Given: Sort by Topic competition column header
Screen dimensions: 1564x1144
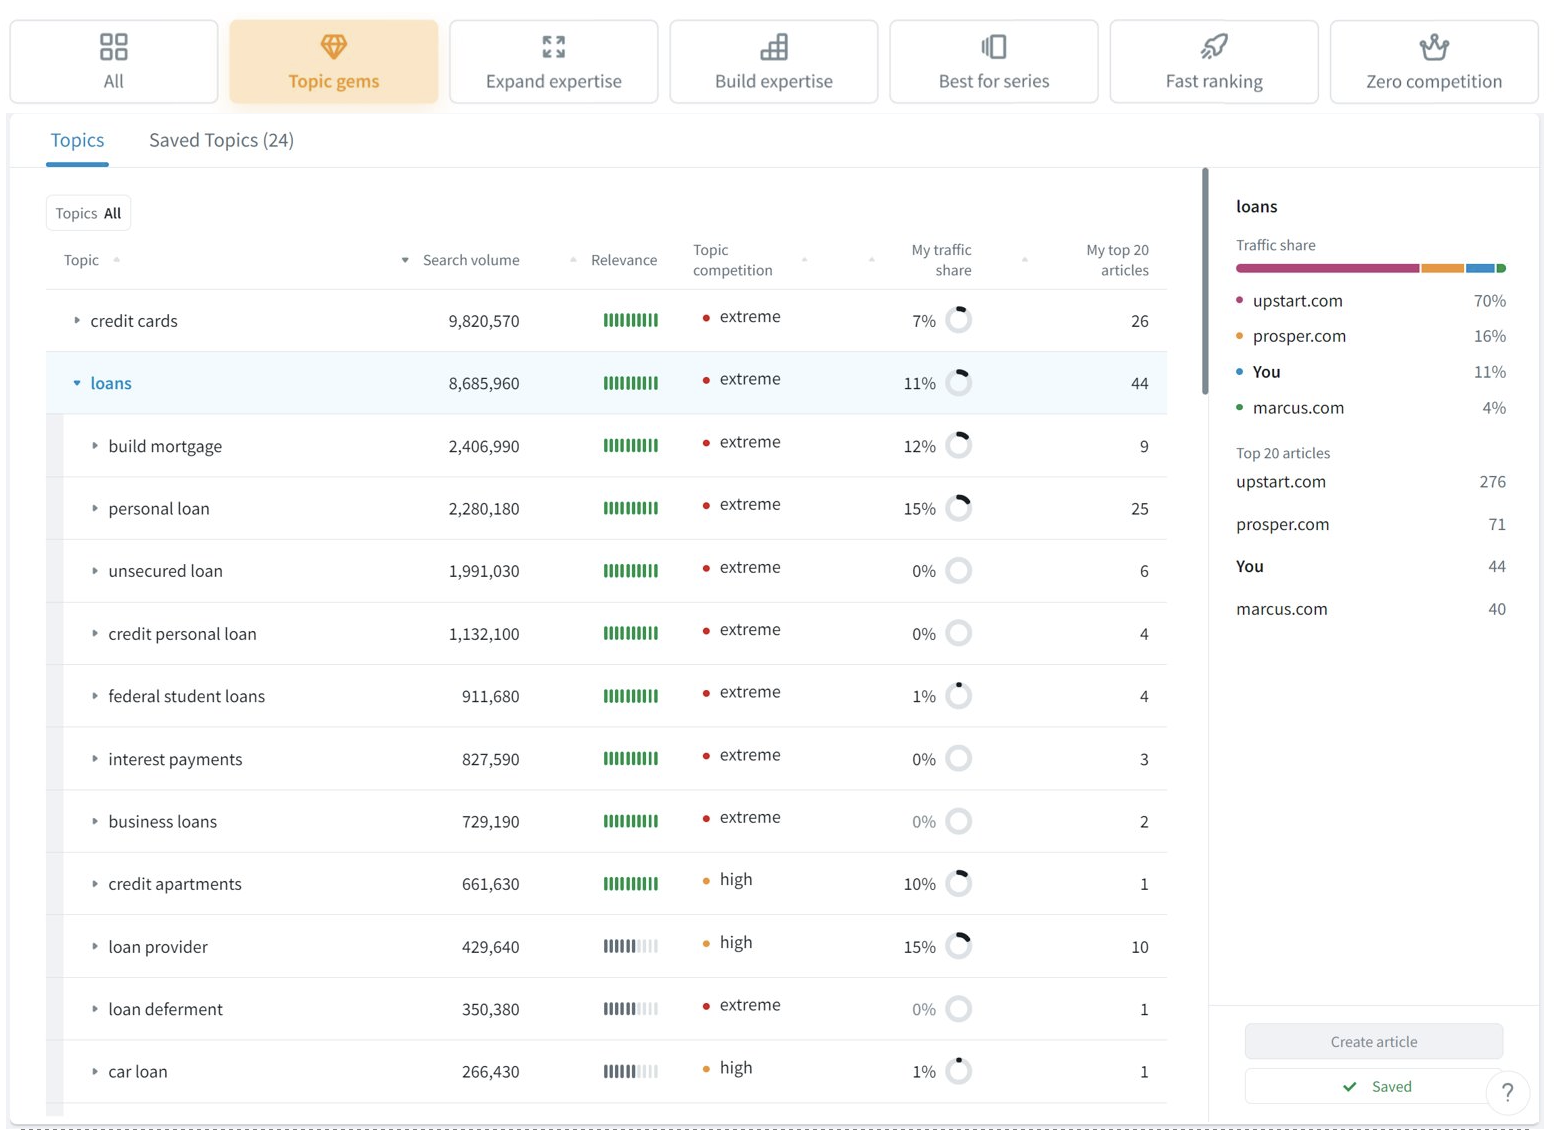Looking at the screenshot, I should (x=733, y=260).
